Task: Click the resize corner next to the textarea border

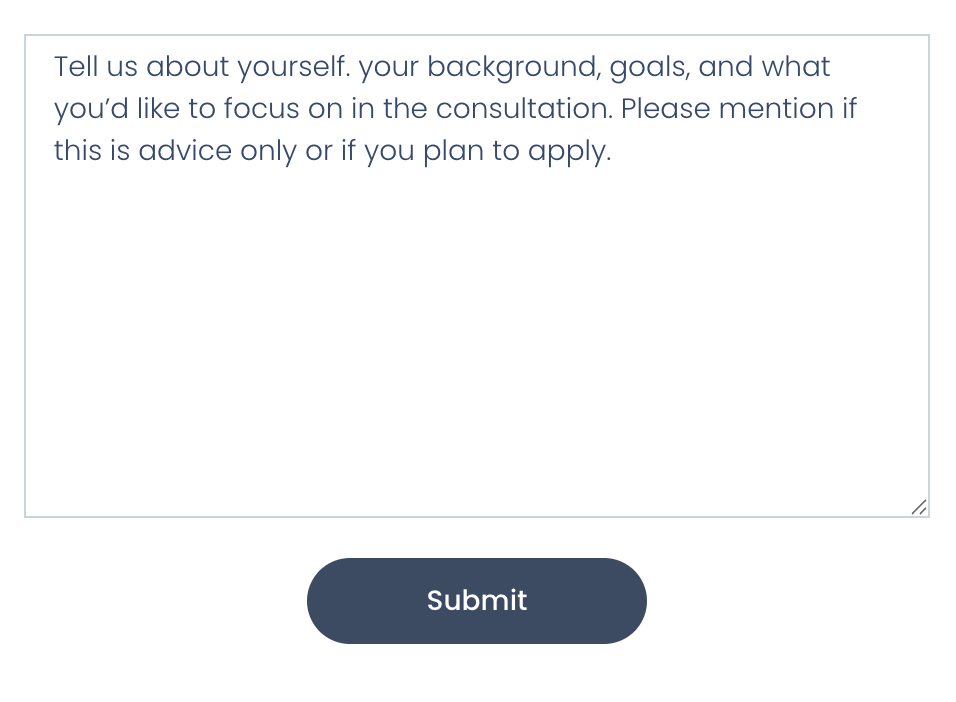Action: (x=919, y=507)
